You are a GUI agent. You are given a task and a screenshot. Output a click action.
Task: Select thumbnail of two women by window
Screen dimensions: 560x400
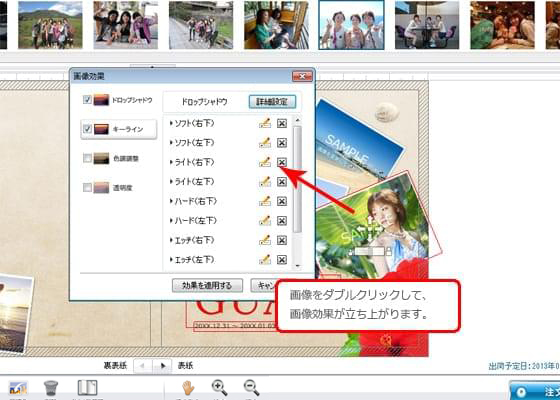tap(276, 25)
